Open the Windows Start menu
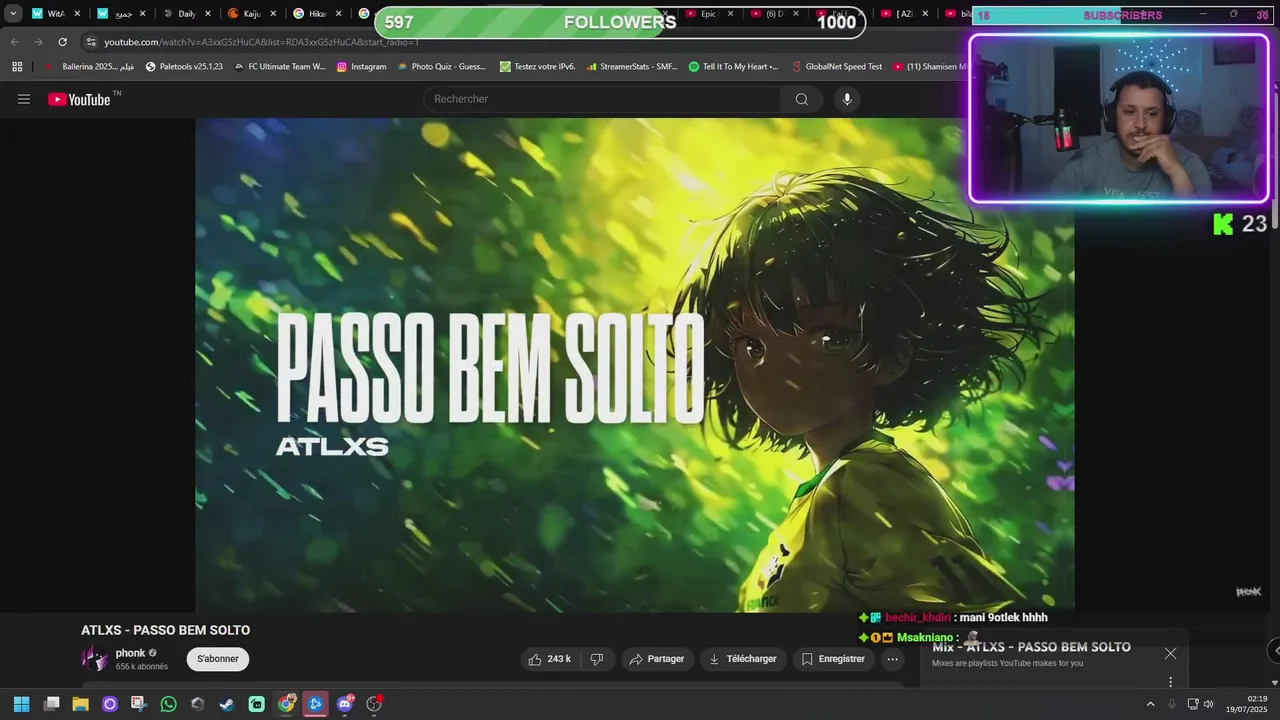Image resolution: width=1280 pixels, height=720 pixels. pyautogui.click(x=21, y=704)
